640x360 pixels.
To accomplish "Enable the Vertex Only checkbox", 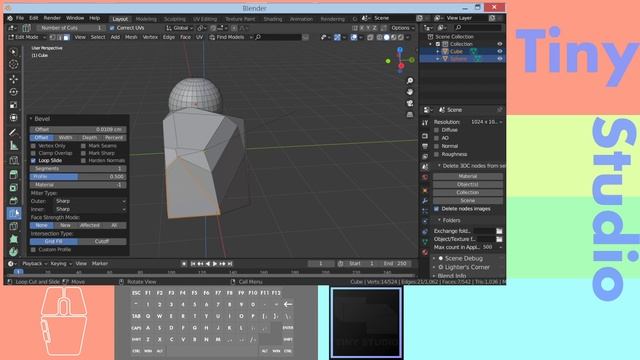I will [33, 146].
